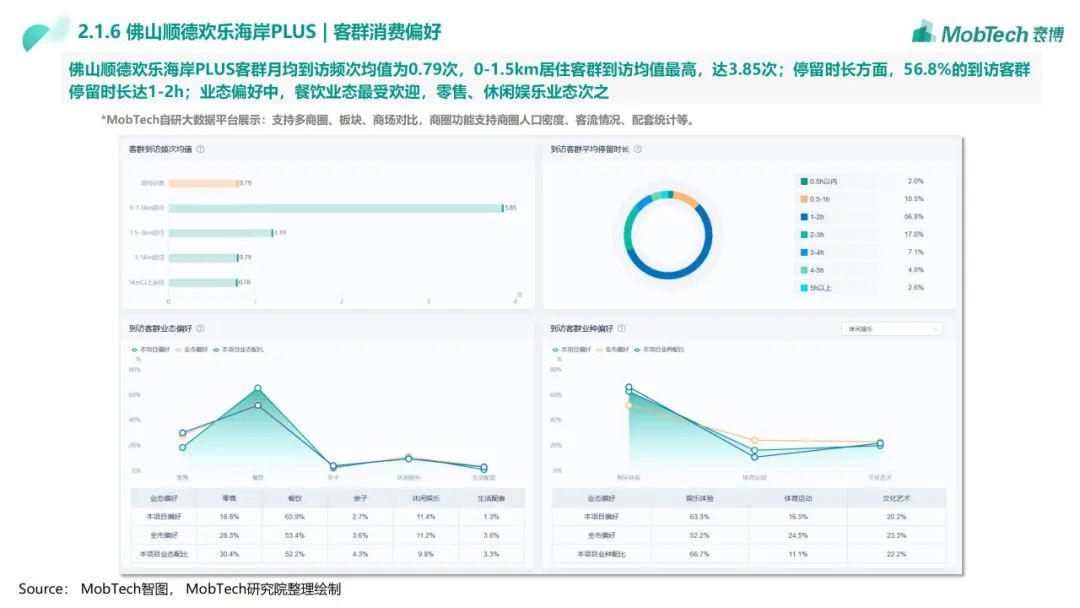This screenshot has width=1080, height=608.
Task: Toggle the 0.5h以内 legend swatch
Action: tap(804, 182)
